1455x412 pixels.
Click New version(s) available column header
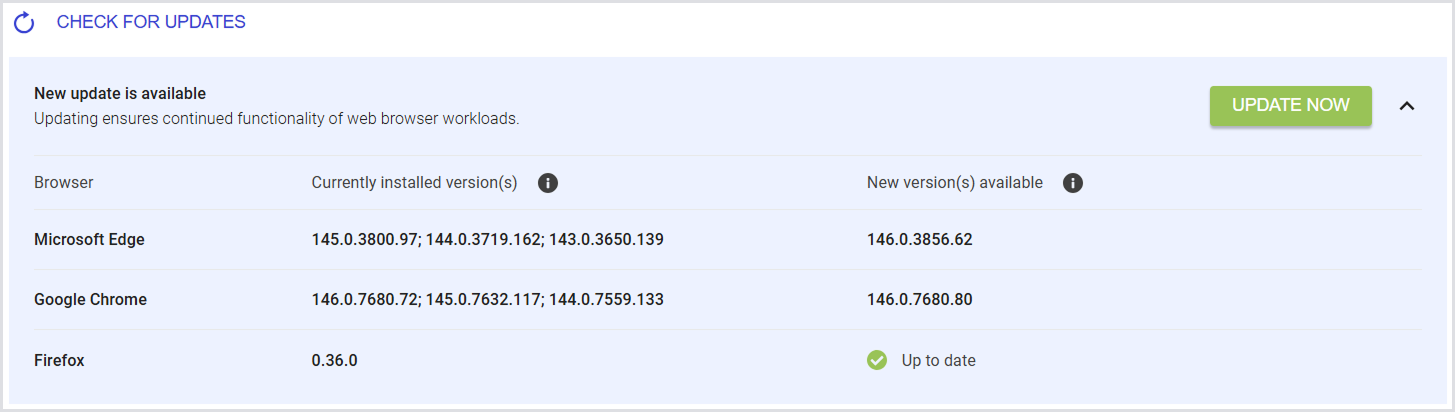[x=955, y=183]
